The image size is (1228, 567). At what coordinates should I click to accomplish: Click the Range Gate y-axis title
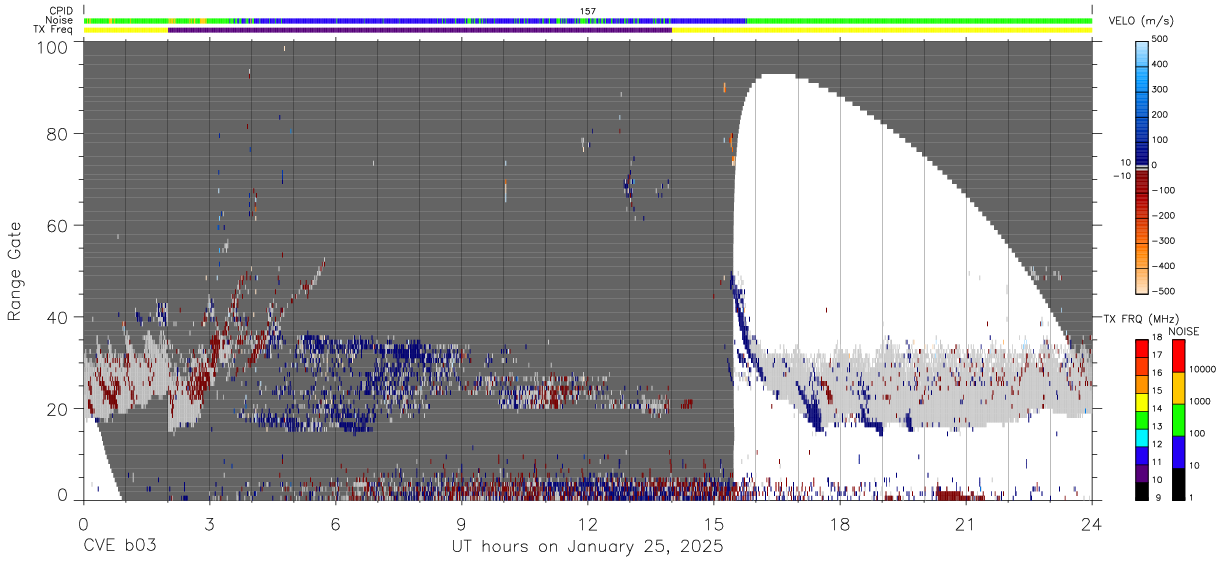tap(15, 273)
